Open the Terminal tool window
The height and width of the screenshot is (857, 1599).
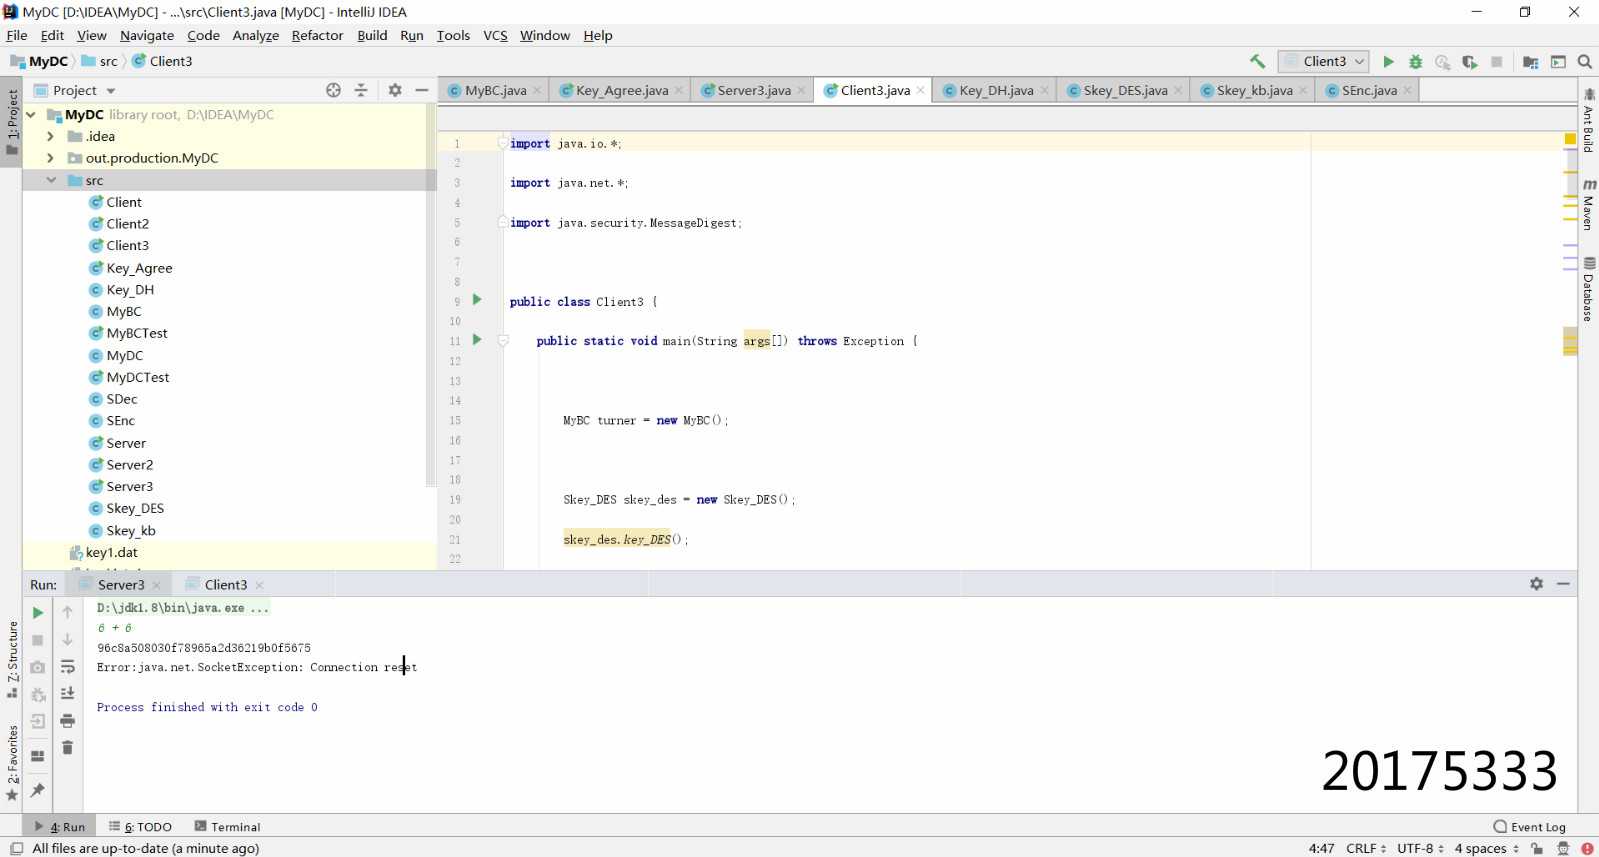tap(227, 827)
